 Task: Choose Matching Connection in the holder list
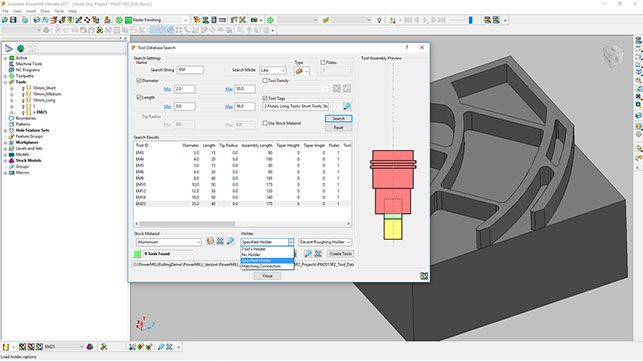267,266
